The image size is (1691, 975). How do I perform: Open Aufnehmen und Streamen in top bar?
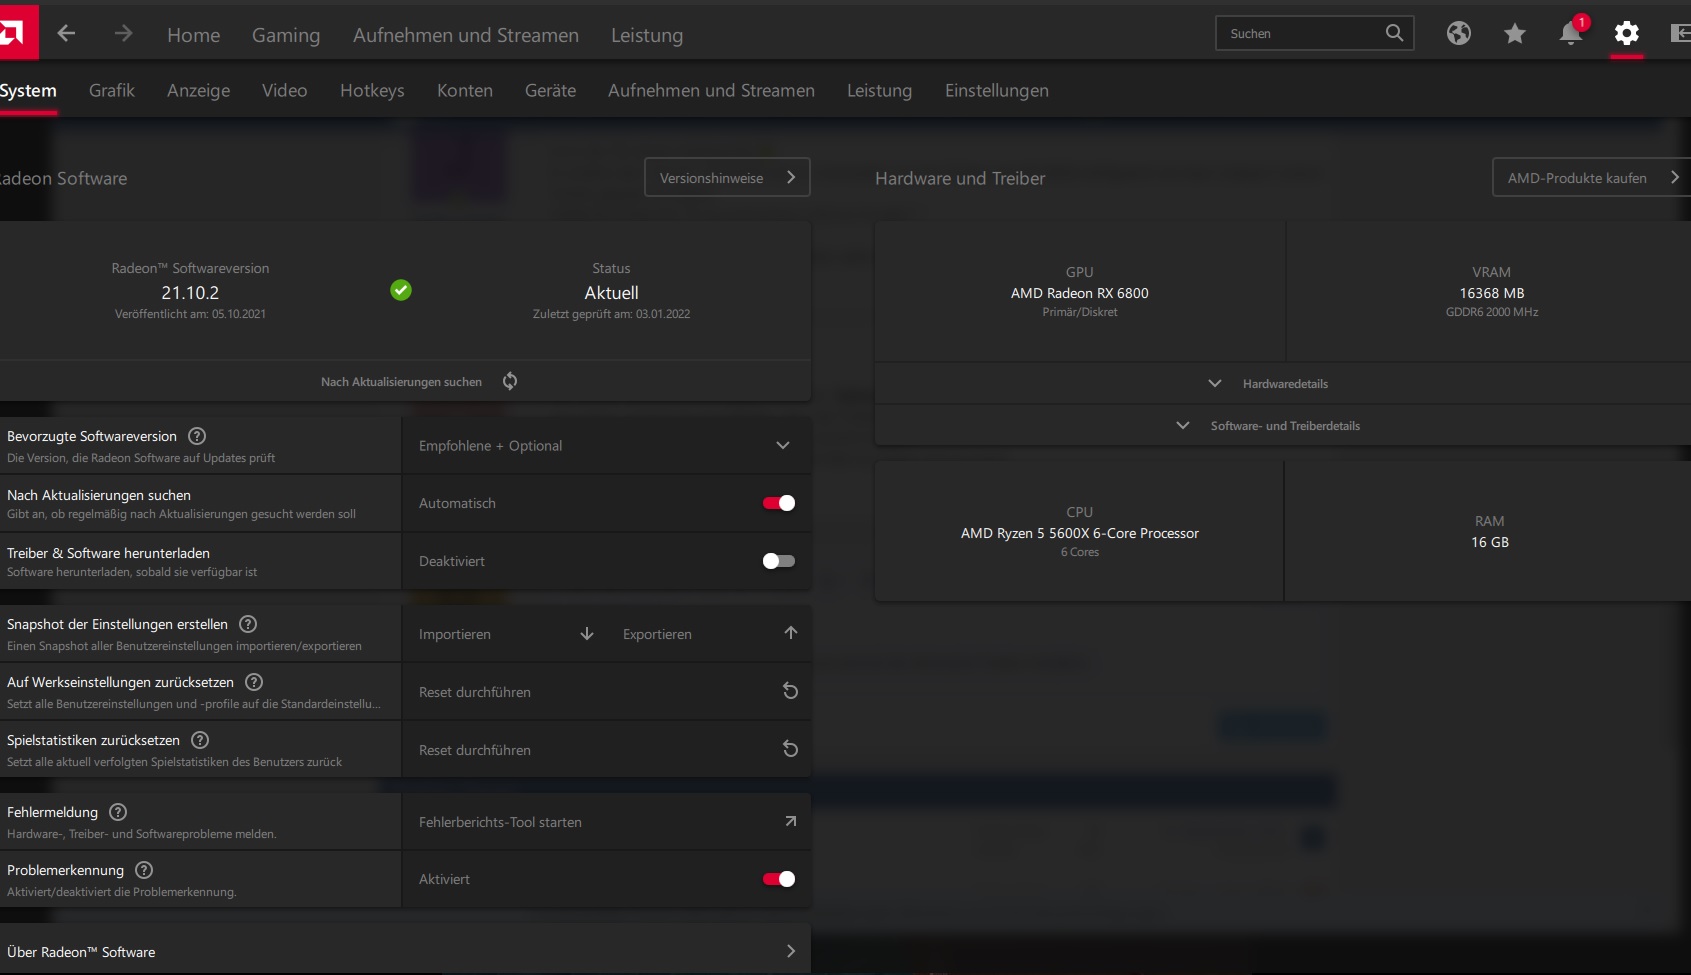(466, 35)
